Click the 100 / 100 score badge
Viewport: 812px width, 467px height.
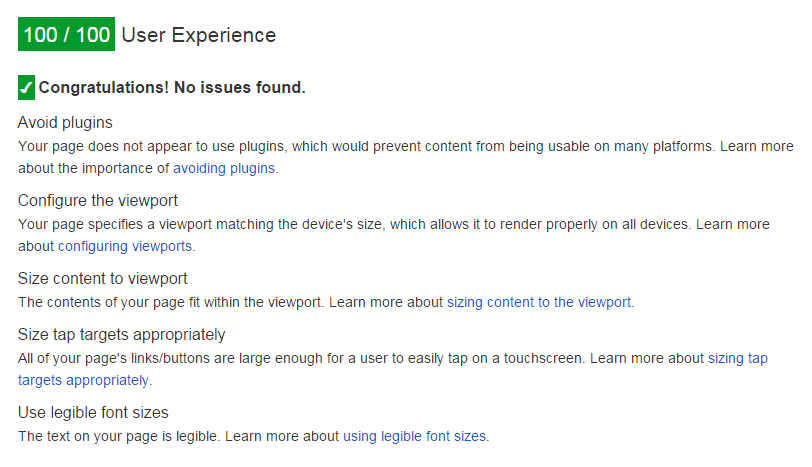coord(66,35)
